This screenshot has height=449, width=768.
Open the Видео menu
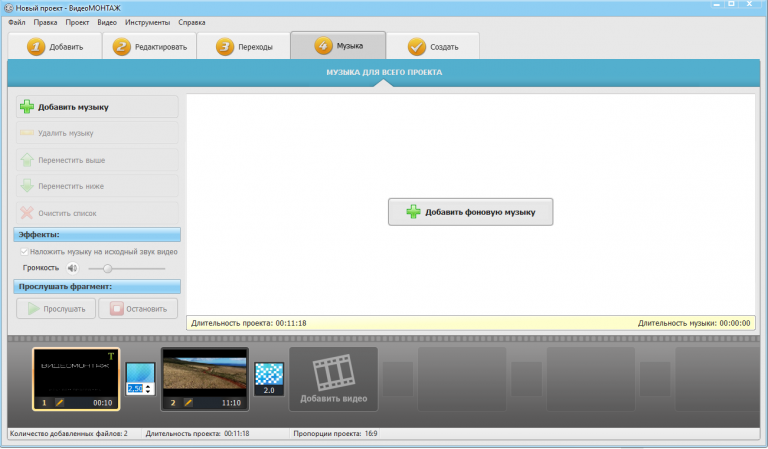pos(107,23)
